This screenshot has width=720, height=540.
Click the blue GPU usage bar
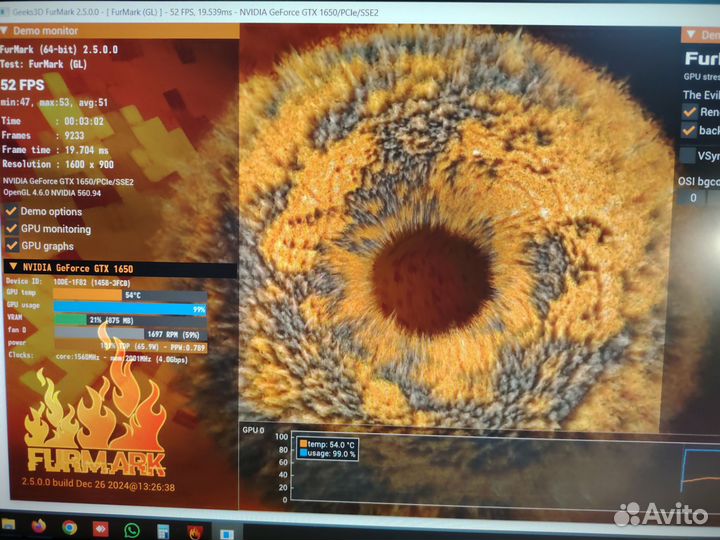[130, 308]
